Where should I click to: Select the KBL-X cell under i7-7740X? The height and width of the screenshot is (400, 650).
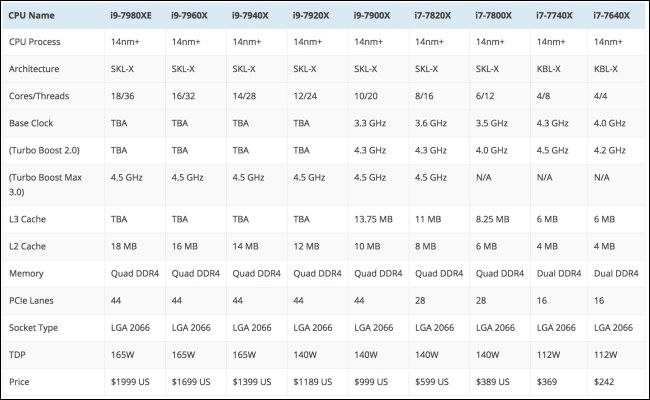click(548, 69)
